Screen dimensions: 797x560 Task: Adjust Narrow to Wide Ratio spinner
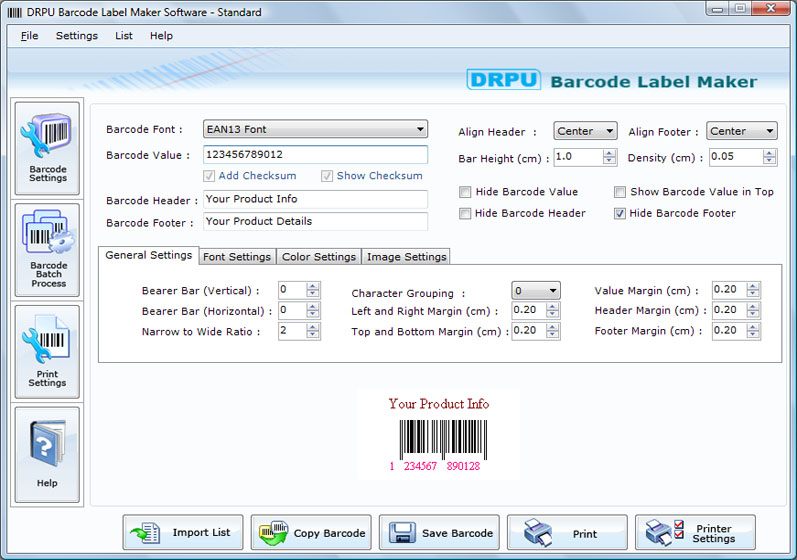pyautogui.click(x=313, y=331)
